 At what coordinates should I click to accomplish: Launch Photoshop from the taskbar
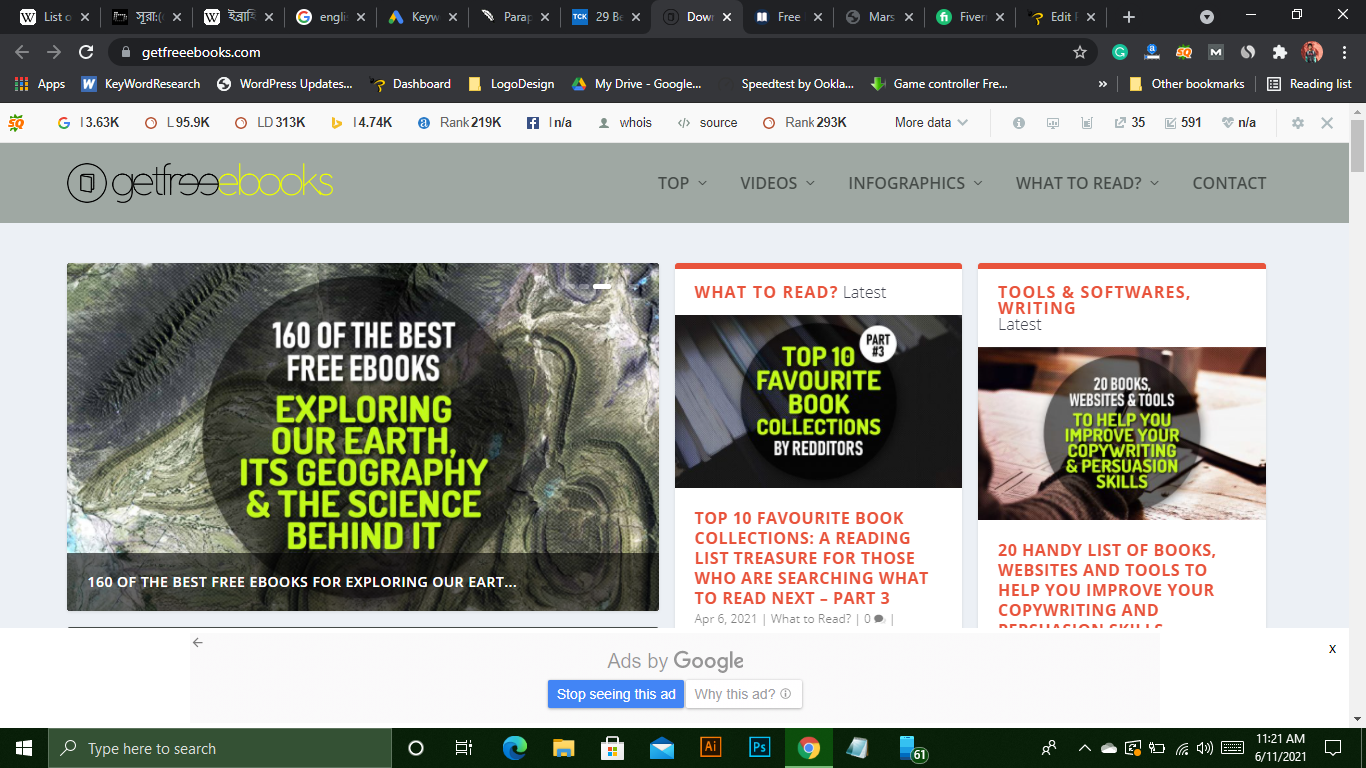[x=760, y=748]
